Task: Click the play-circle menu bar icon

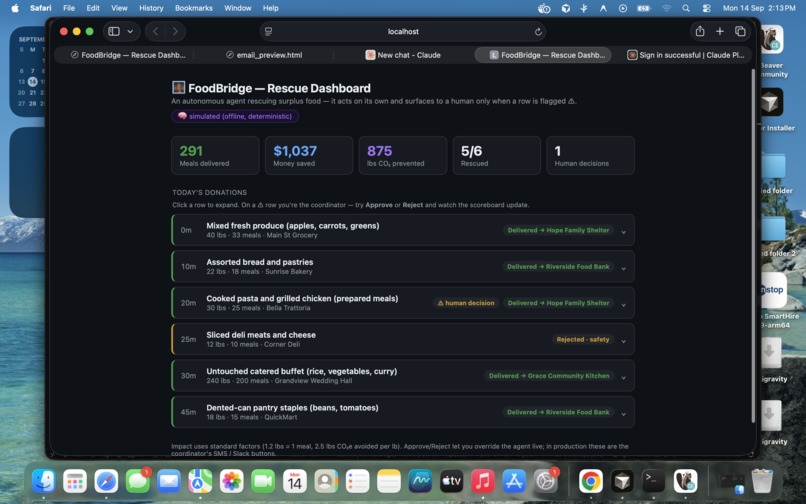Action: coord(622,8)
